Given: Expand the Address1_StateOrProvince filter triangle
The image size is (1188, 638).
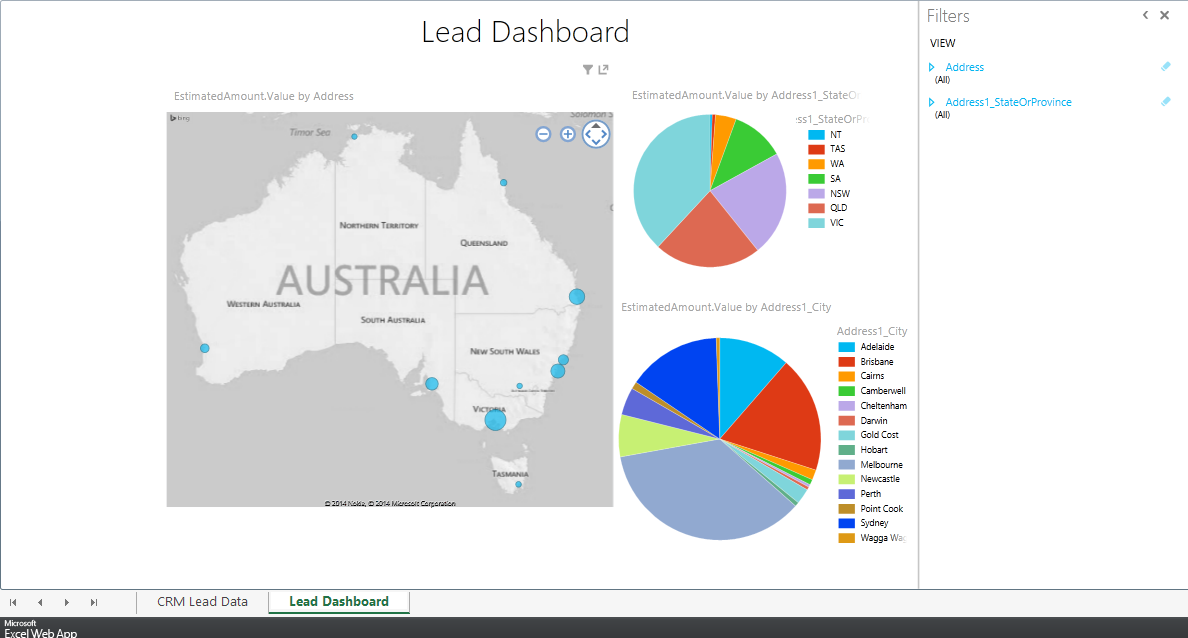Looking at the screenshot, I should click(x=932, y=103).
